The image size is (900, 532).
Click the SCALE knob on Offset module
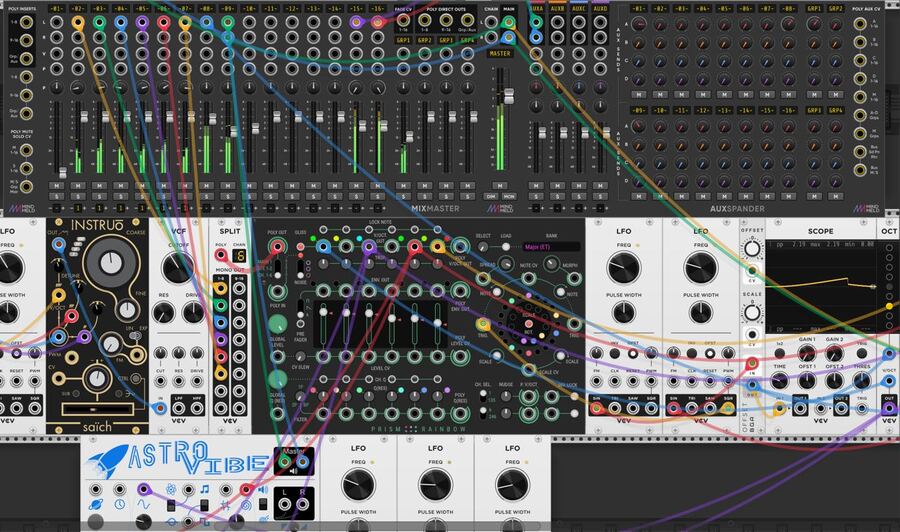752,313
